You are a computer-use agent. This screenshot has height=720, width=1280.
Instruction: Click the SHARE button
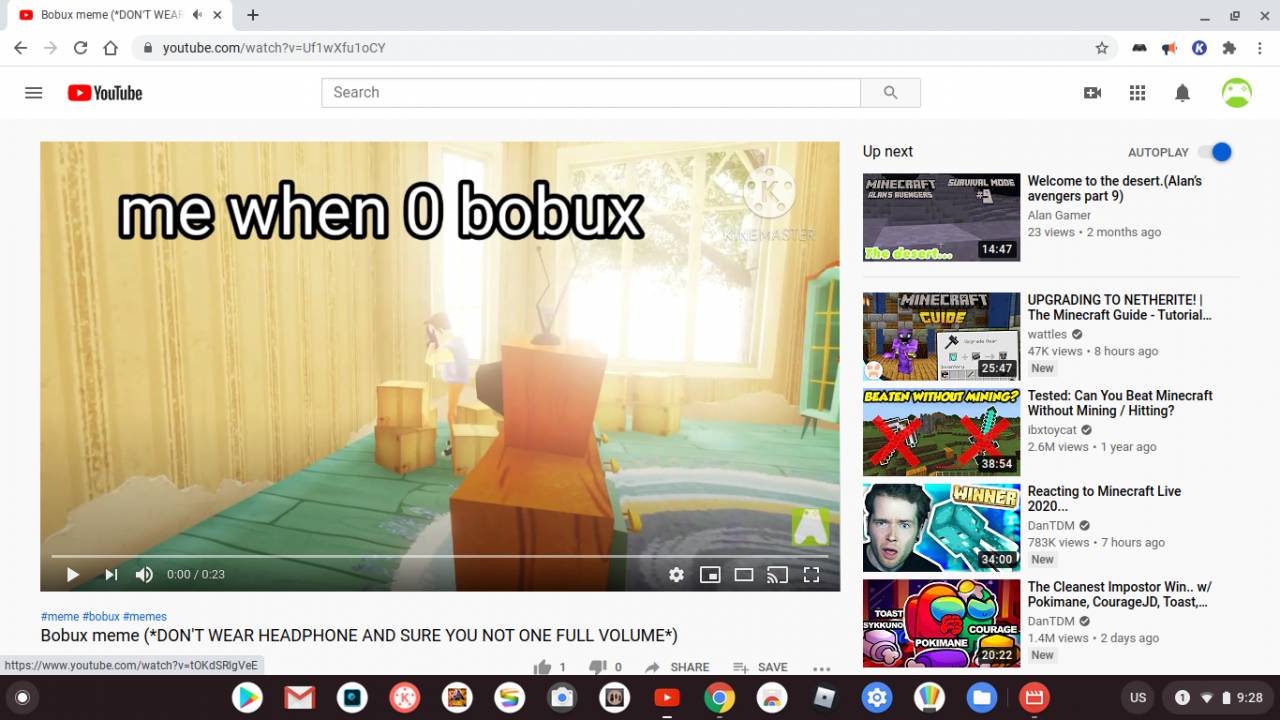pos(677,667)
